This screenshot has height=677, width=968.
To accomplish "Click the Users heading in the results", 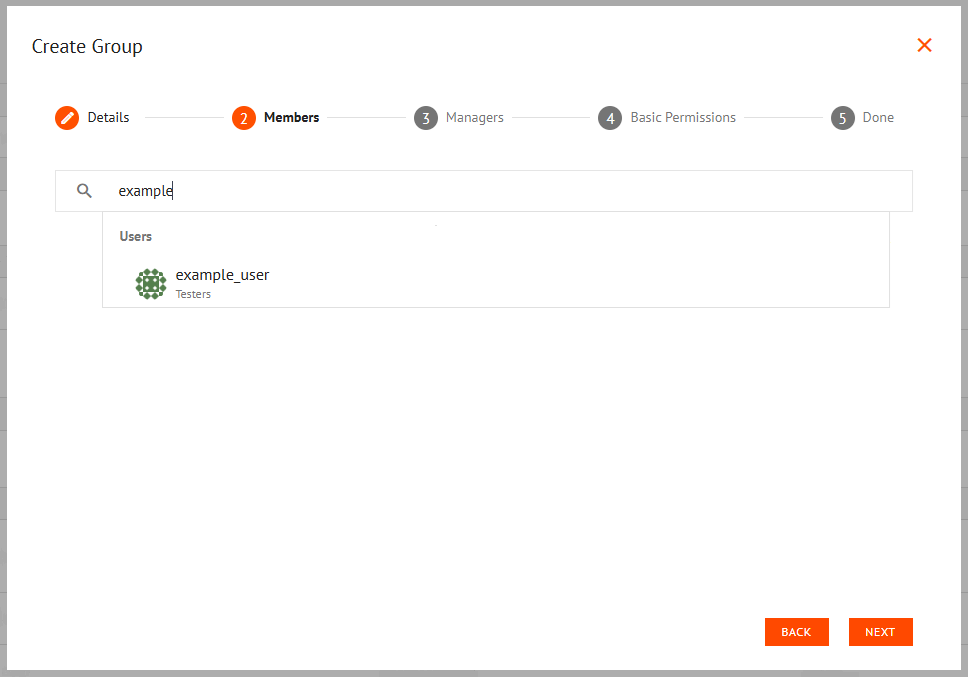I will pyautogui.click(x=135, y=236).
